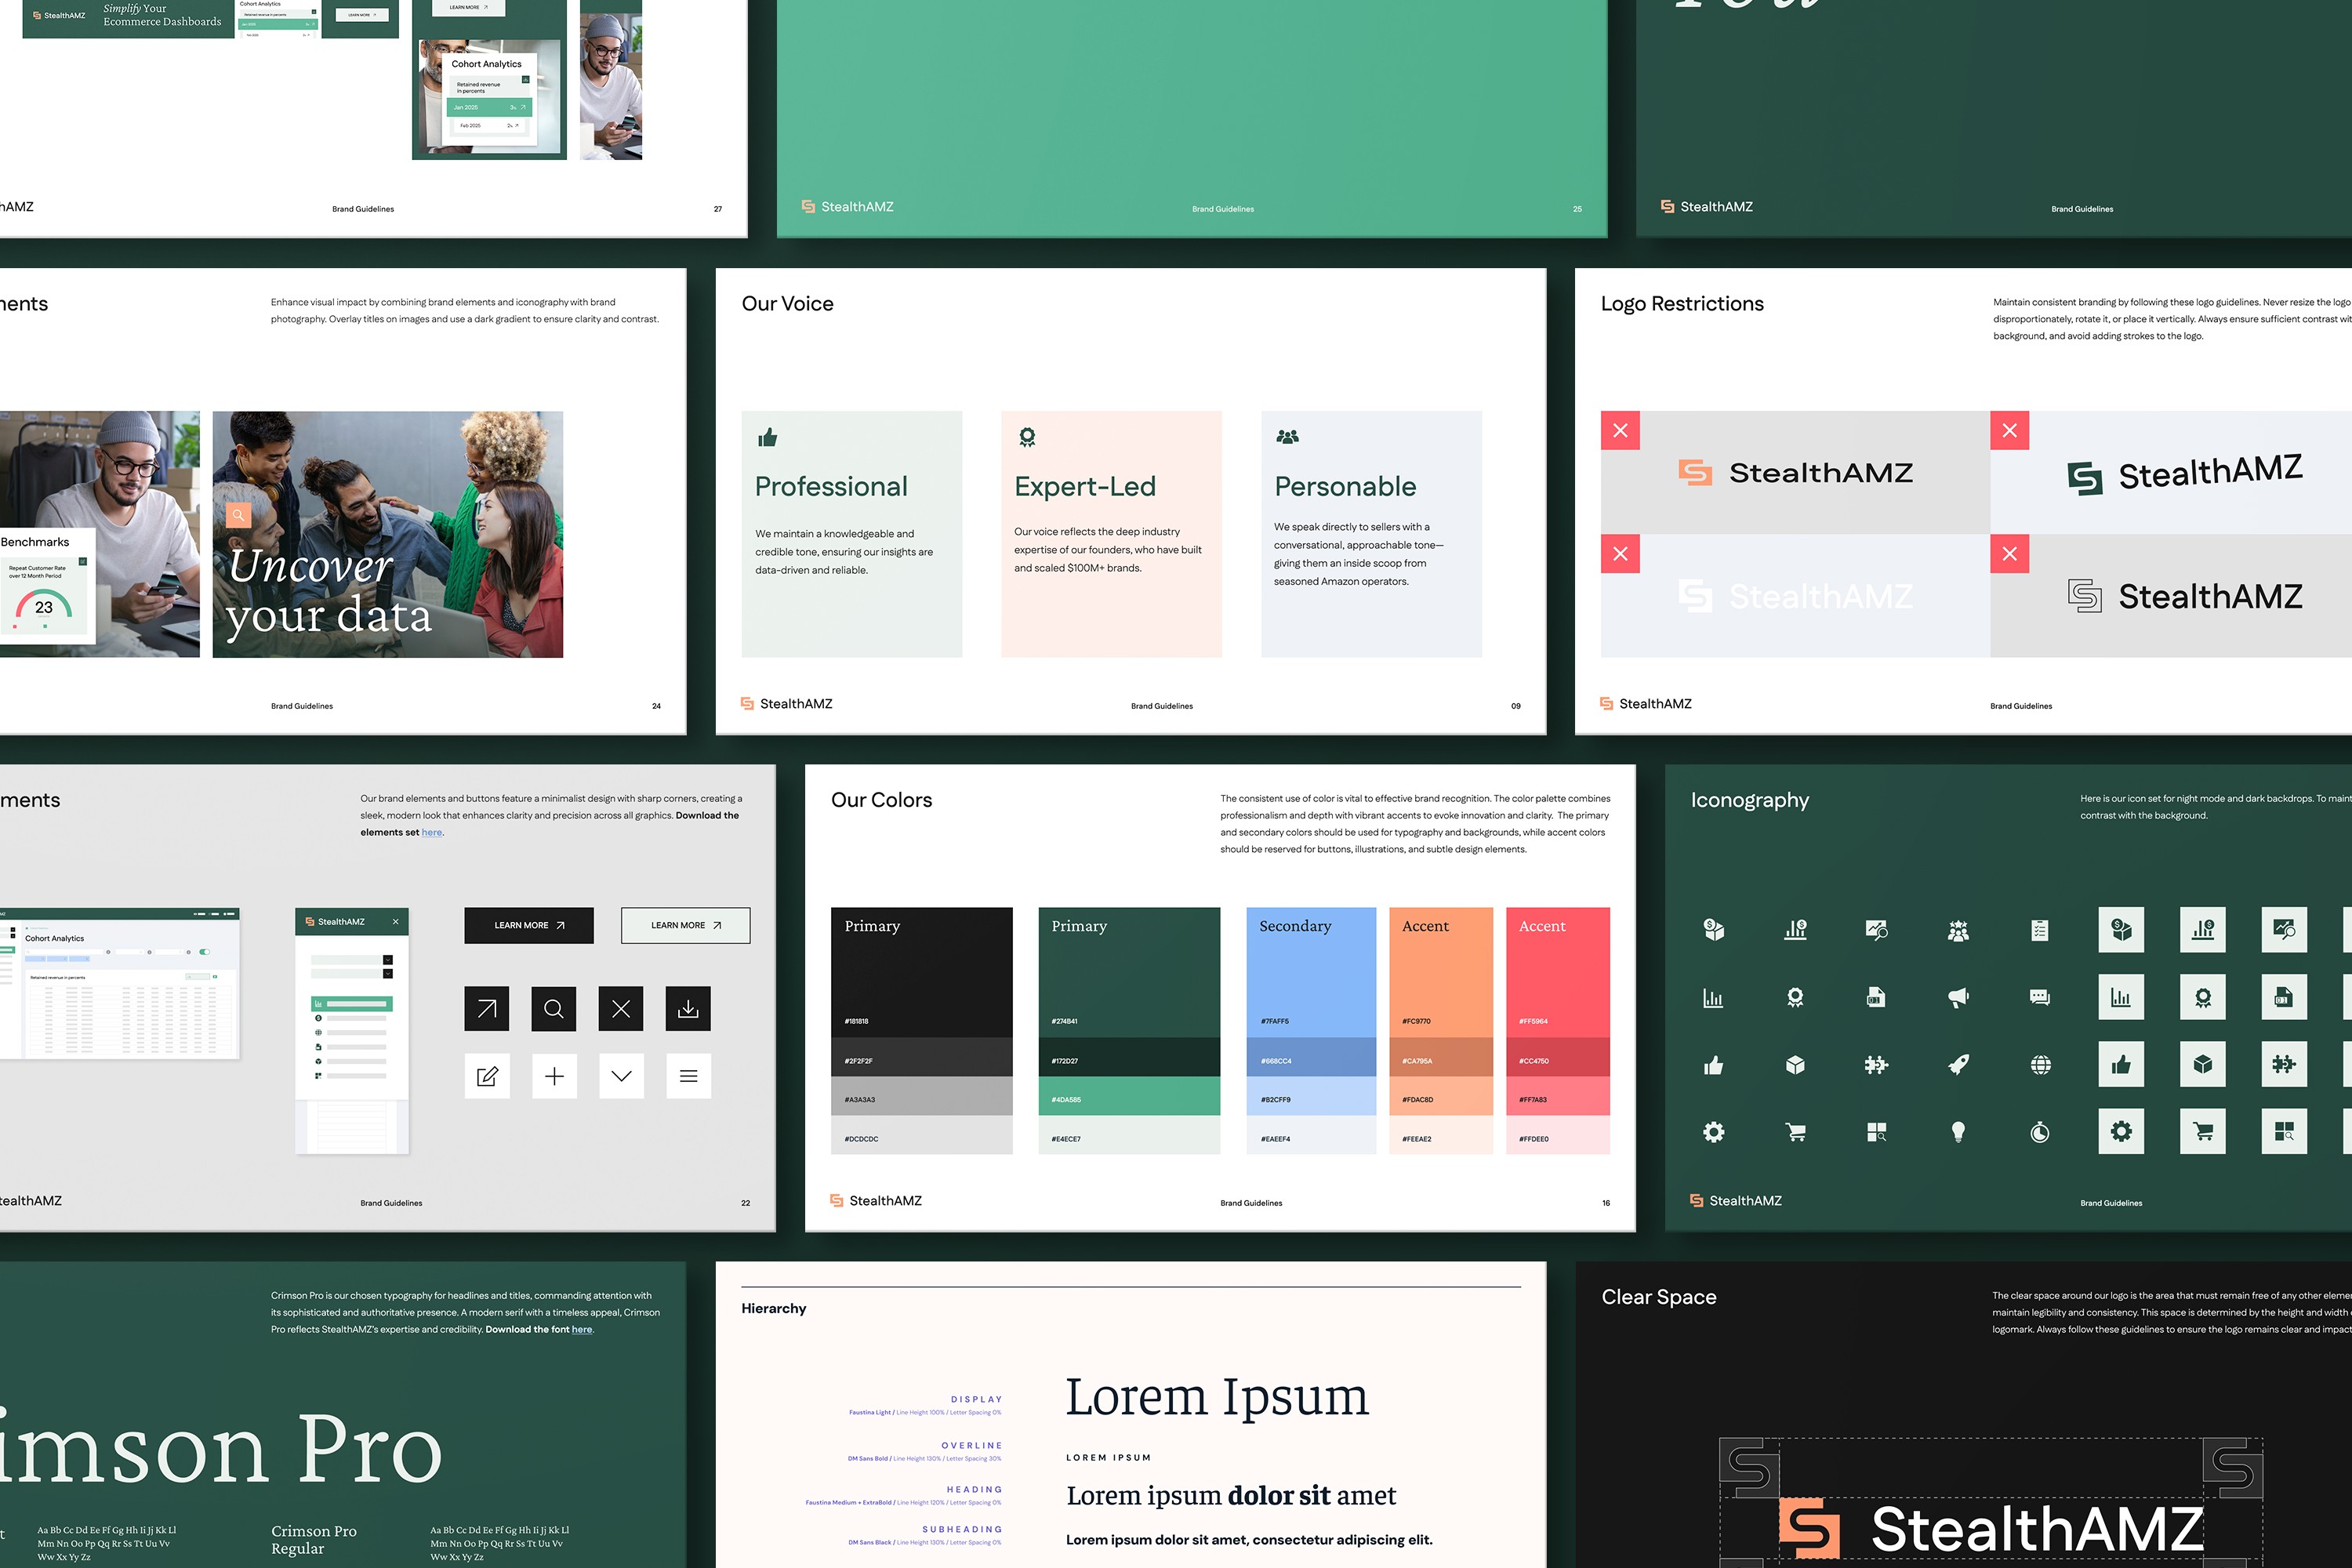Viewport: 2352px width, 1568px height.
Task: Open the lower dropdown in StealthAMZ mobile menu
Action: click(x=352, y=973)
